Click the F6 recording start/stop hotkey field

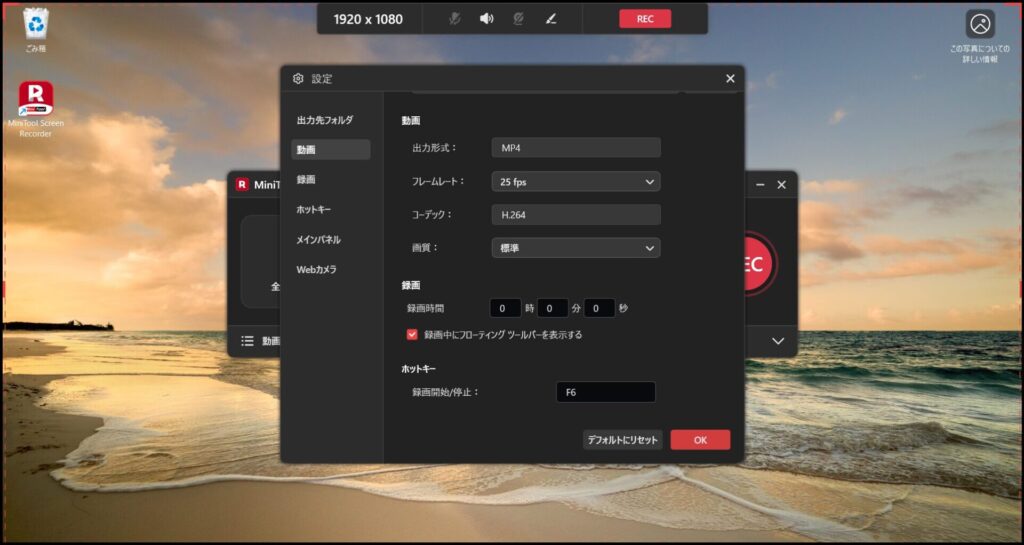pyautogui.click(x=605, y=392)
